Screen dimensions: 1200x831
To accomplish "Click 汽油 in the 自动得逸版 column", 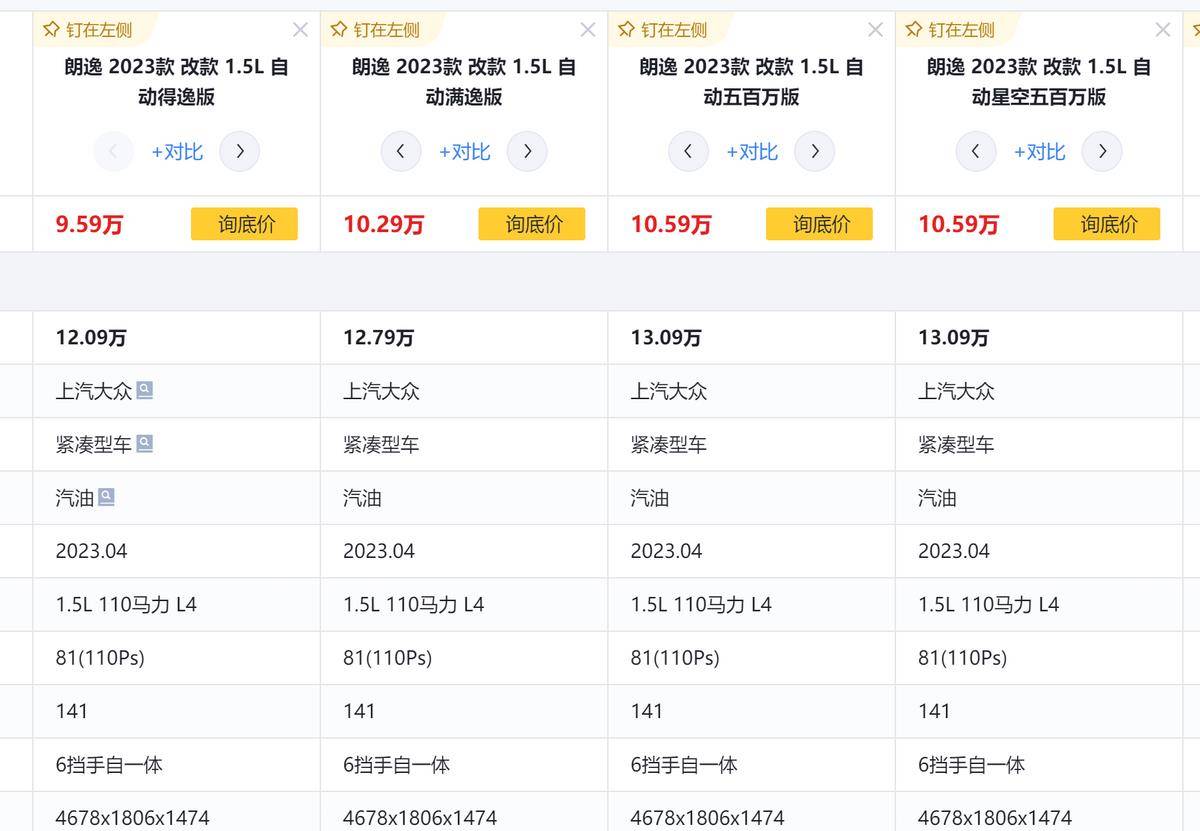I will pos(75,497).
